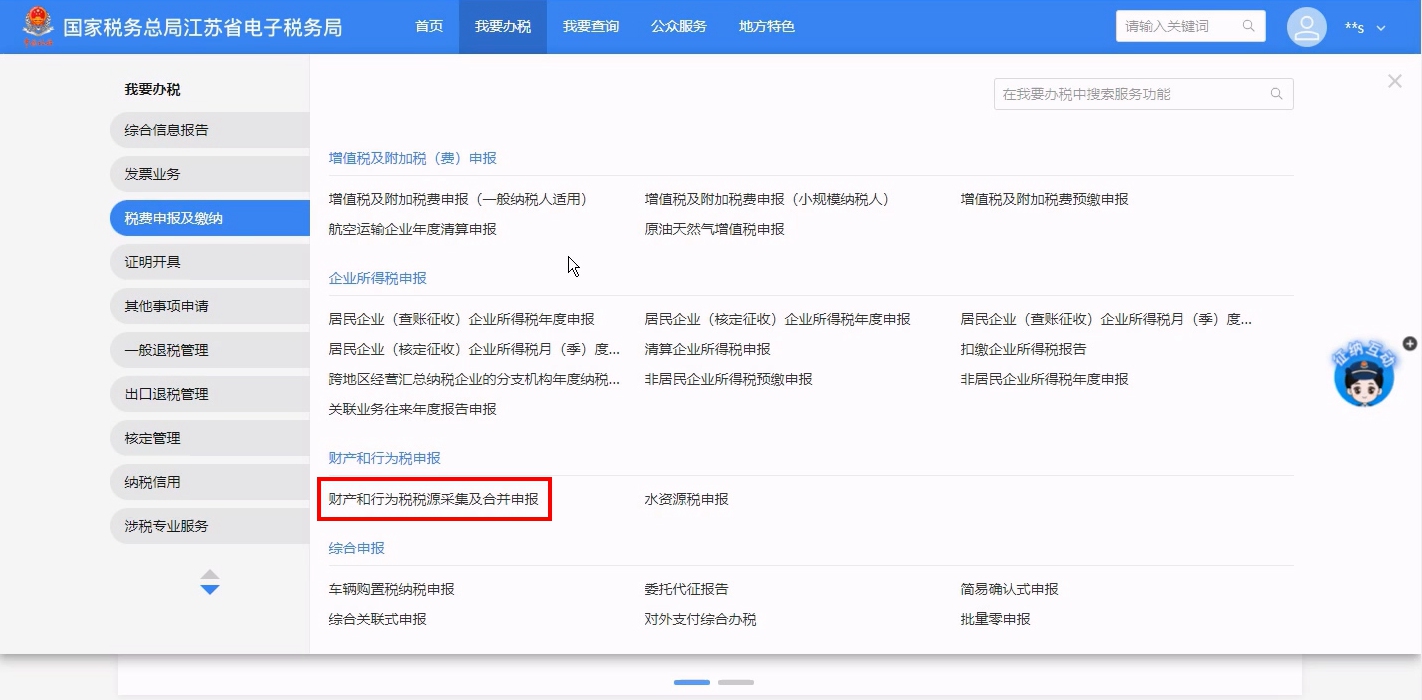Viewport: 1422px width, 700px height.
Task: Select 发票业务 in the left sidebar
Action: pos(152,174)
